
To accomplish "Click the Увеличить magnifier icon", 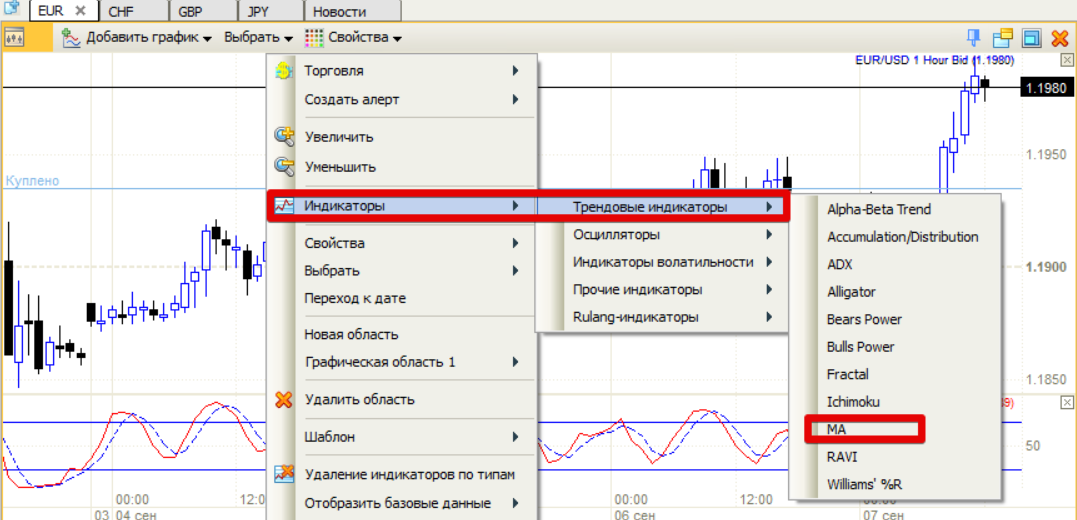I will pos(284,136).
